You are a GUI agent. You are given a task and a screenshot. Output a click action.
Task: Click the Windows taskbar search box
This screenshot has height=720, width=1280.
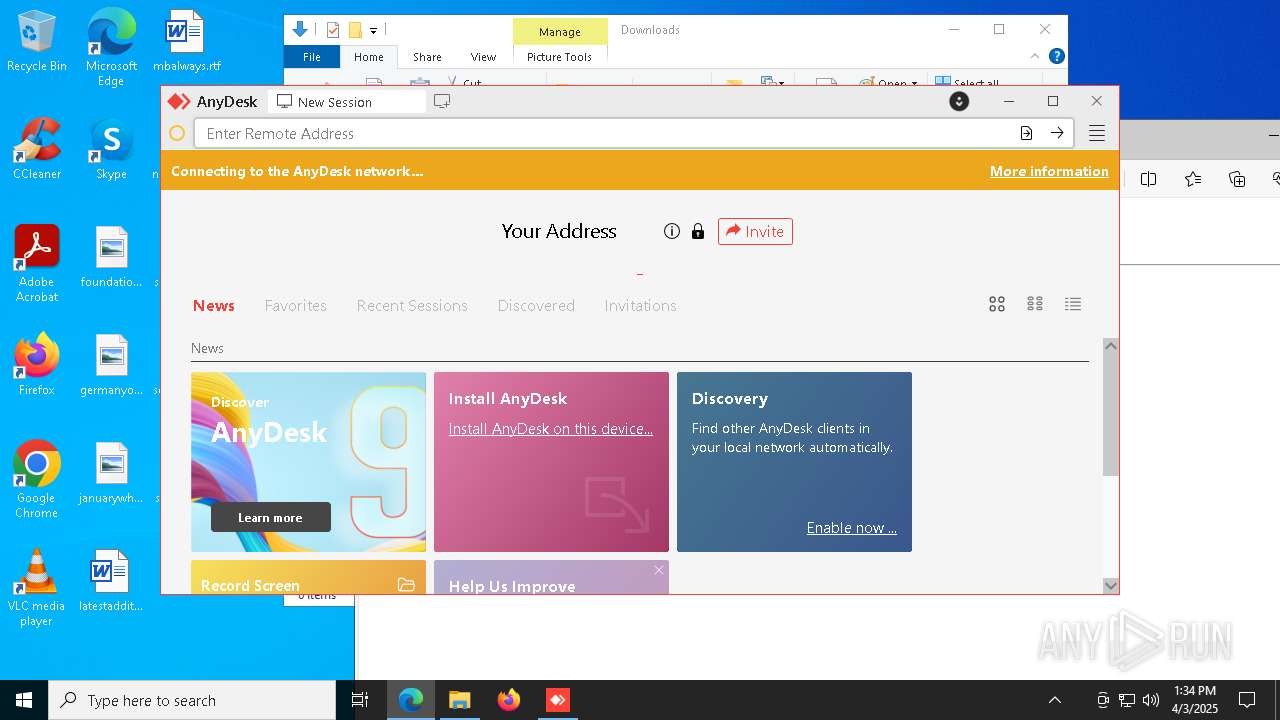coord(192,700)
